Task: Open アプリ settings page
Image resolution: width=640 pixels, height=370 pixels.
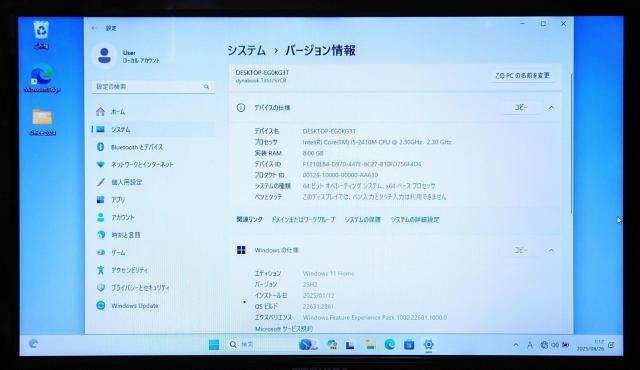Action: [x=153, y=199]
